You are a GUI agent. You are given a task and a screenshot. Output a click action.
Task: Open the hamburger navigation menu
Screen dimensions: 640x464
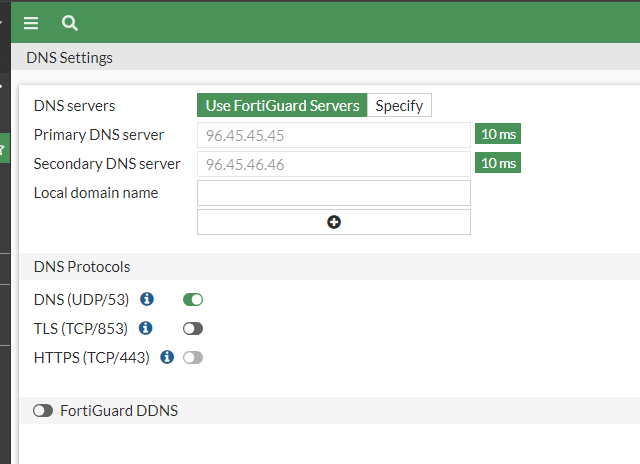pos(31,23)
